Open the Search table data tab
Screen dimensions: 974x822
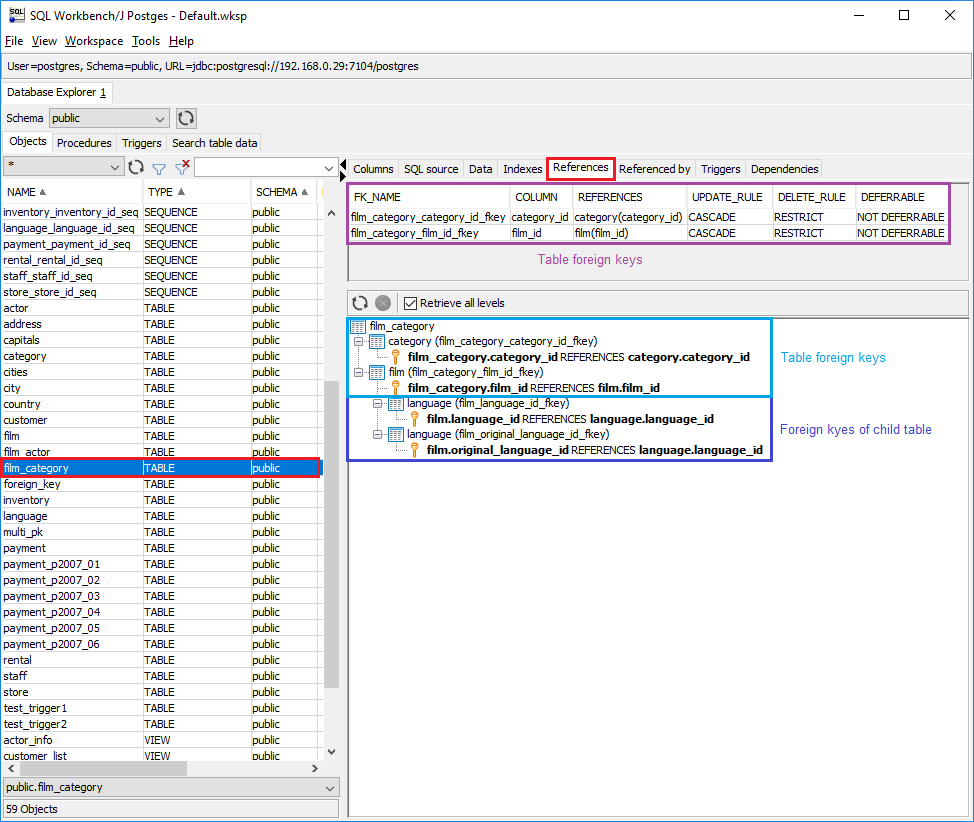pyautogui.click(x=215, y=143)
